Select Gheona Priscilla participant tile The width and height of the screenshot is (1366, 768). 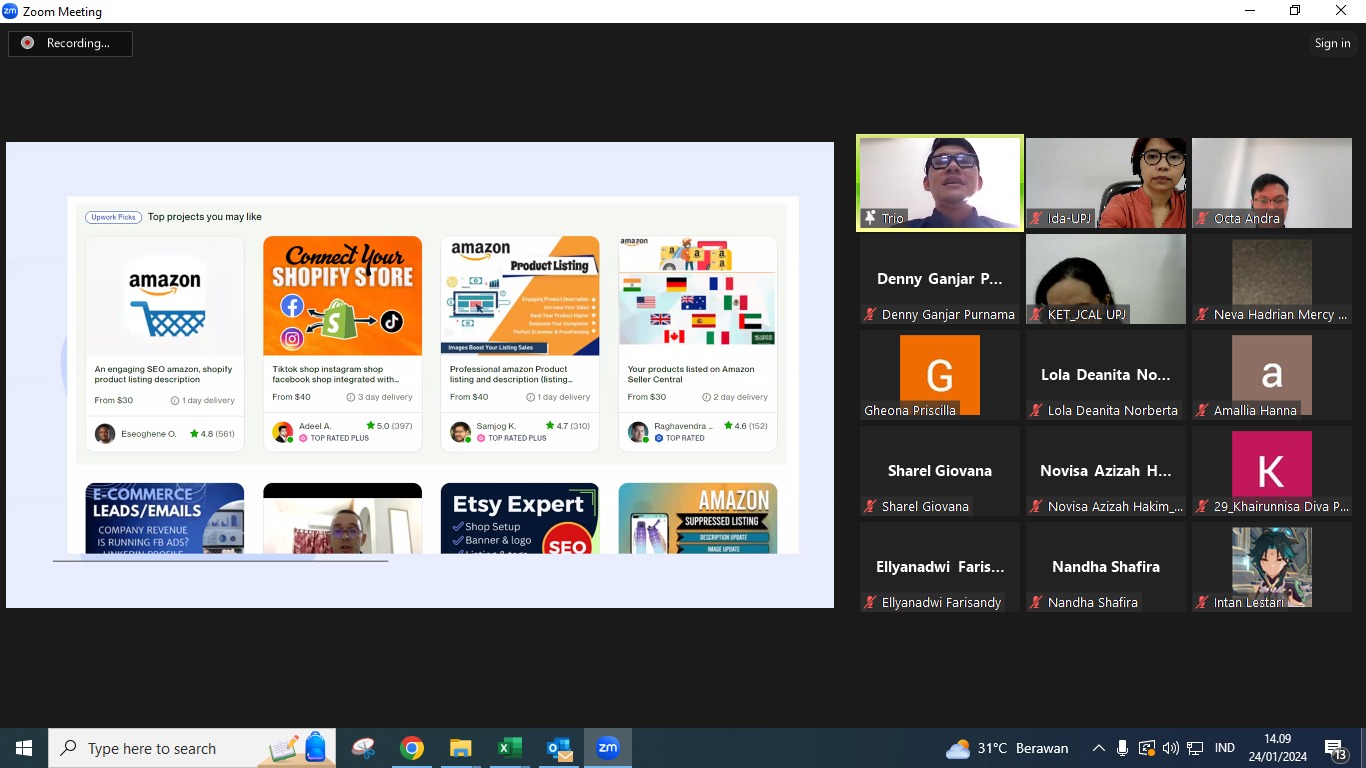point(940,375)
